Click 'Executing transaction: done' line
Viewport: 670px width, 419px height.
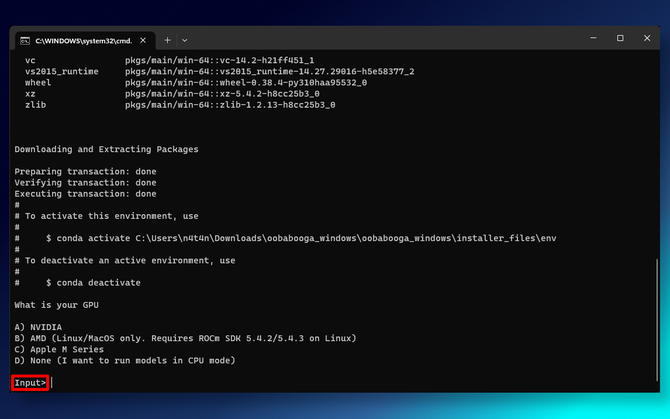click(85, 194)
